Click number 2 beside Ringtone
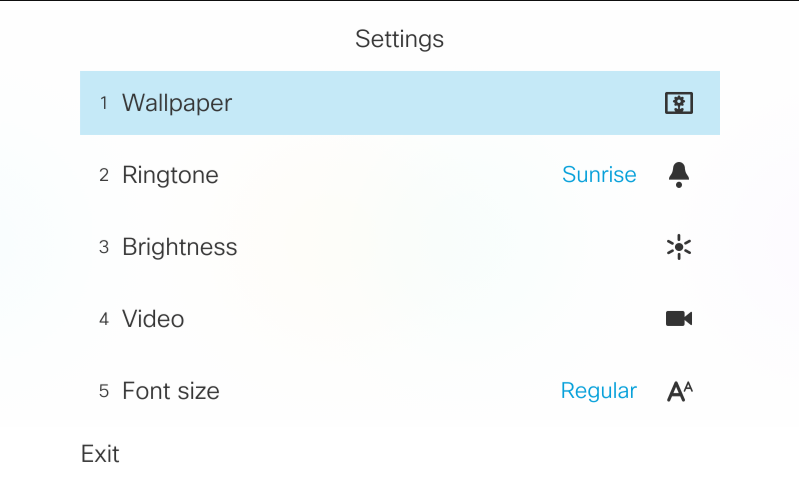799x480 pixels. (104, 175)
